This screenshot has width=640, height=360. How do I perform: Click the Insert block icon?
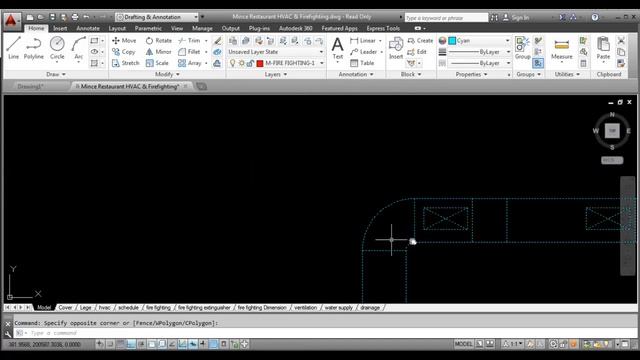point(396,48)
